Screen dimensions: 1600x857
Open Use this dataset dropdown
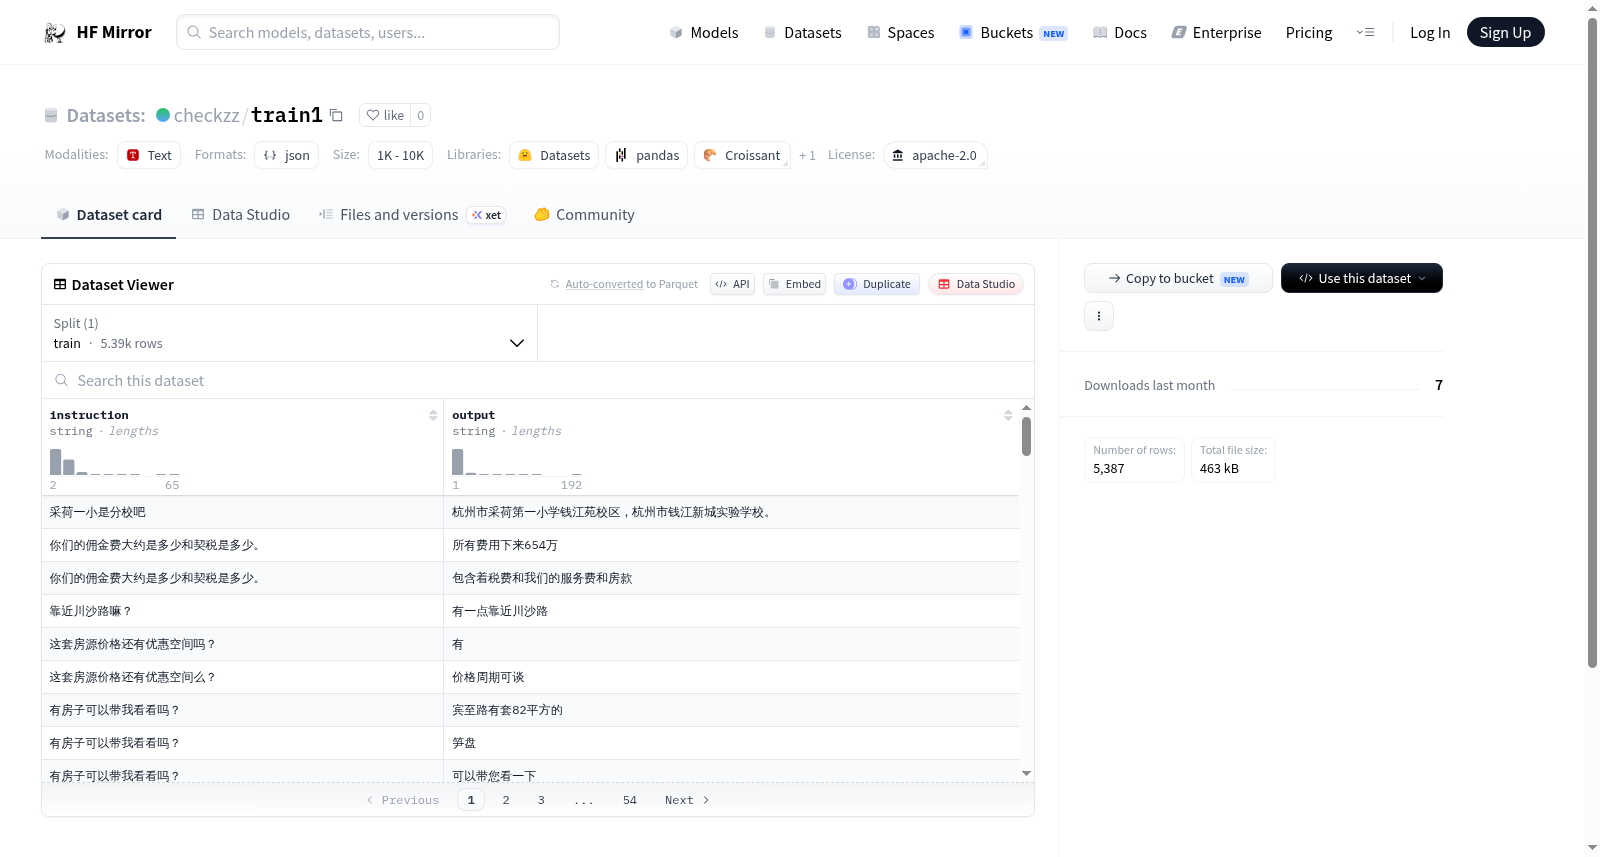point(1362,278)
